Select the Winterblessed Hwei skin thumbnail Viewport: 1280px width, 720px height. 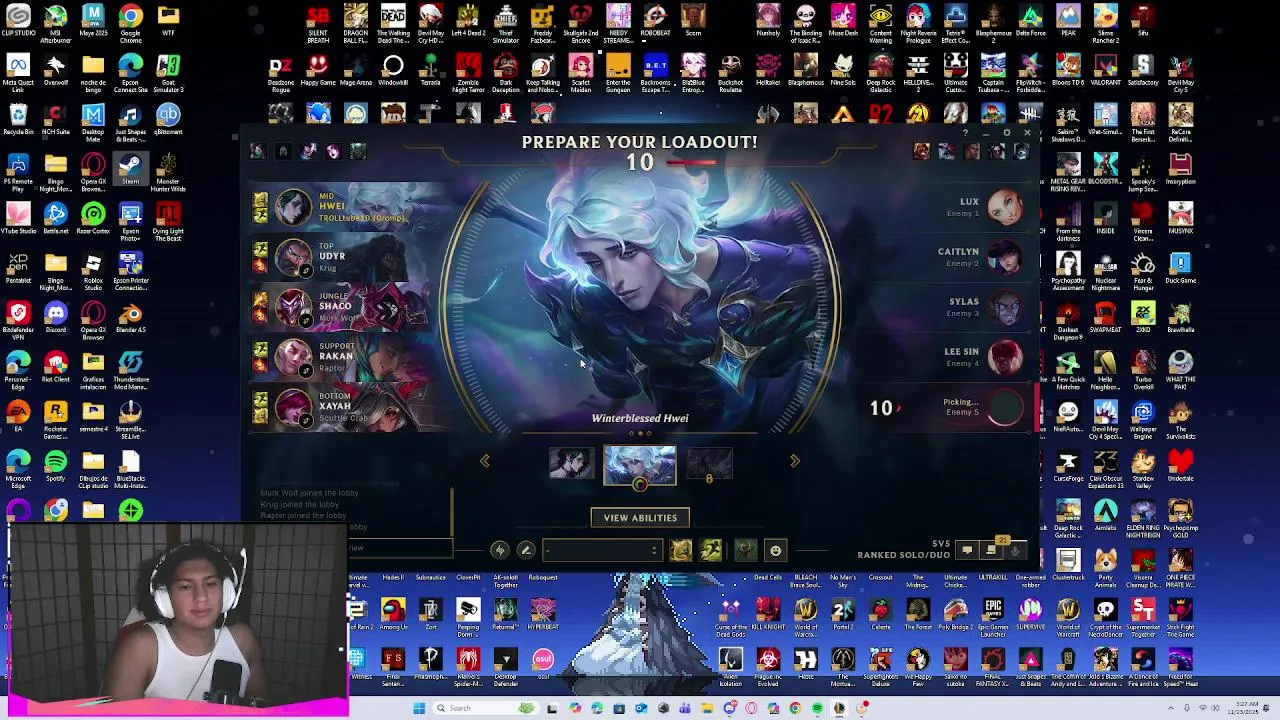click(640, 464)
